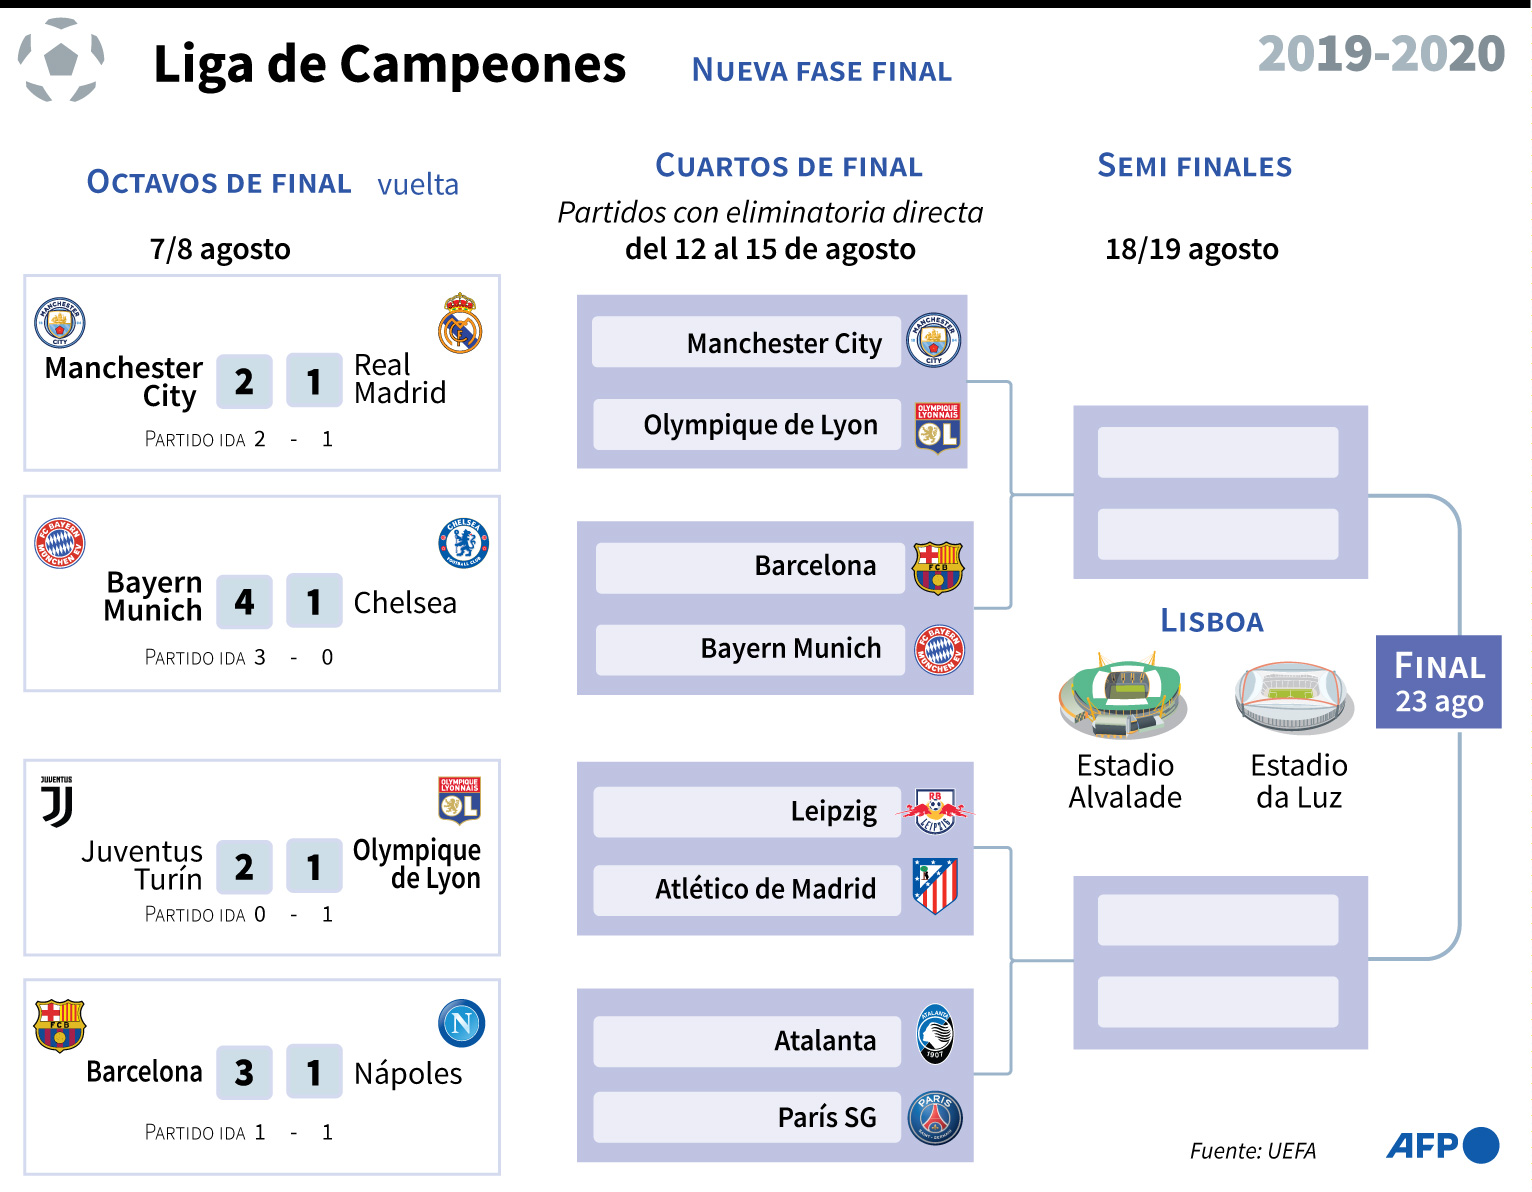Click the soccer ball icon
The image size is (1532, 1192).
click(x=61, y=60)
